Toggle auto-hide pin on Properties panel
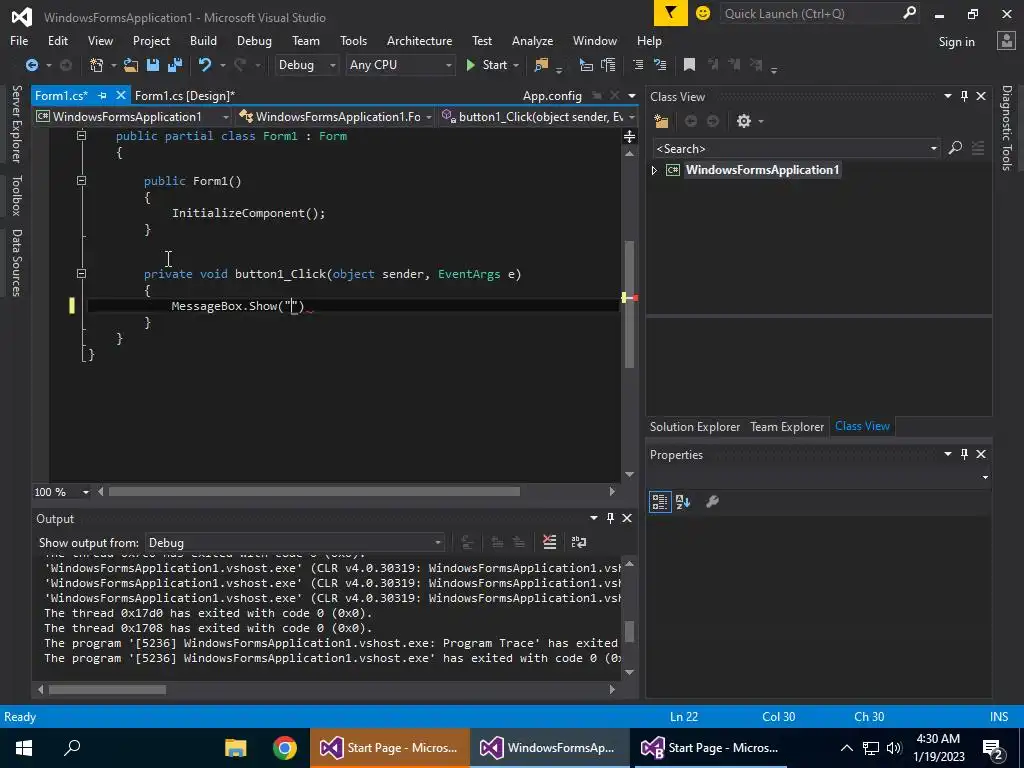1024x768 pixels. 965,454
